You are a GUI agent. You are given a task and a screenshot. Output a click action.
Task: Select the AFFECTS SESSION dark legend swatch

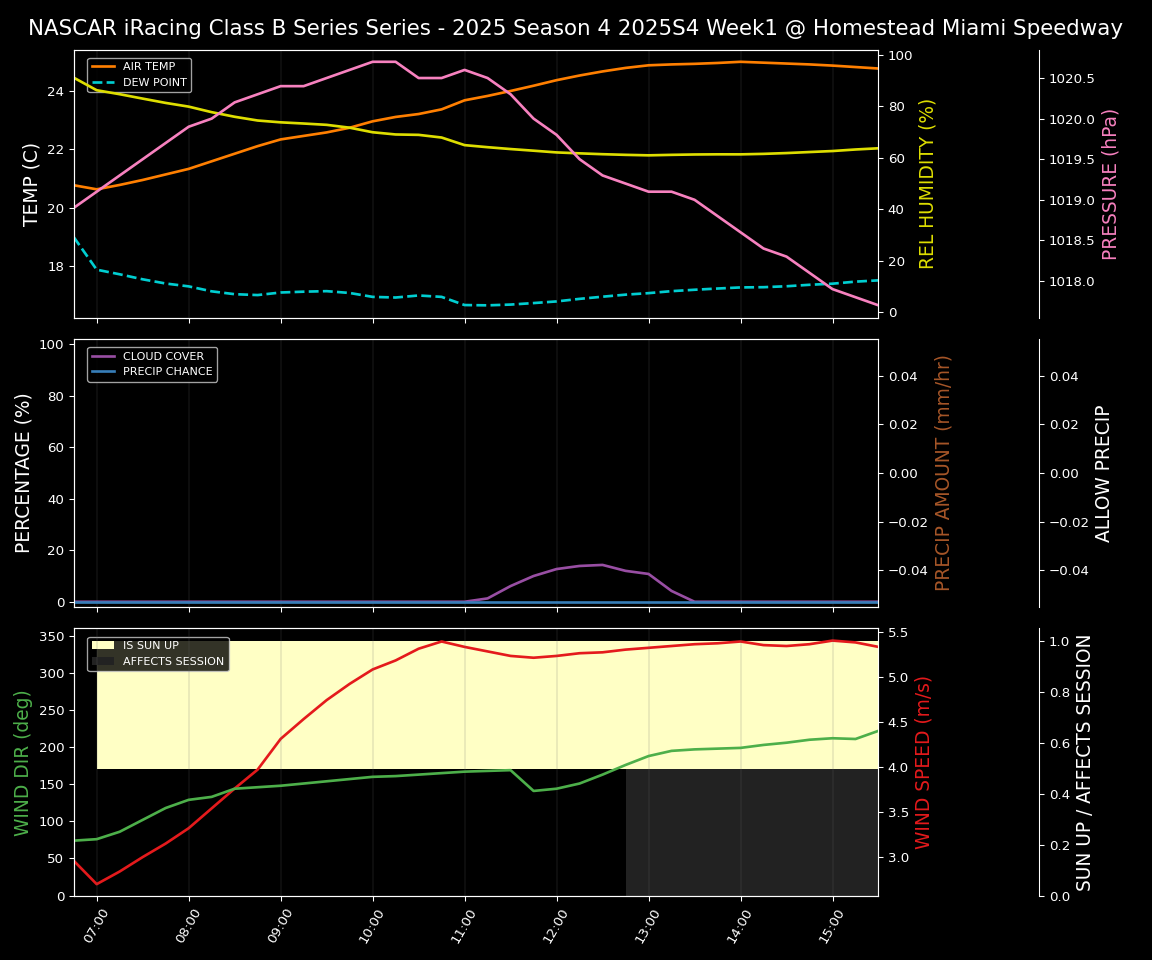pyautogui.click(x=101, y=661)
